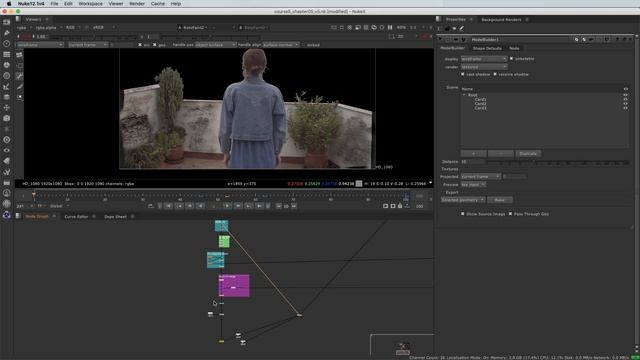Click the Pause viewer updating icon
This screenshot has height=360, width=640.
(x=390, y=27)
